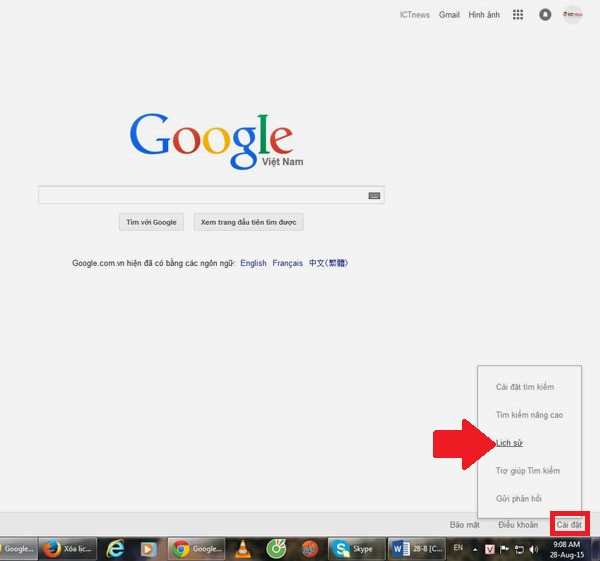Open the volume speaker tray icon

(533, 550)
